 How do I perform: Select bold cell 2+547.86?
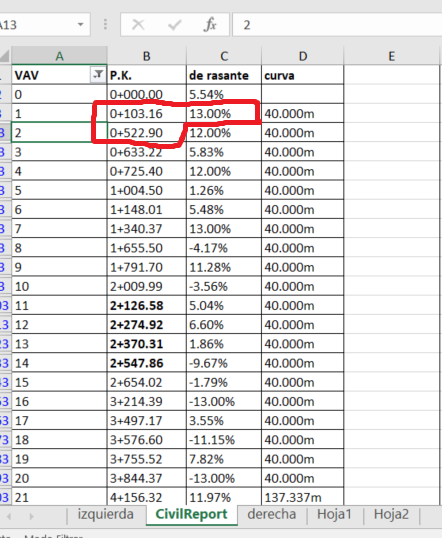(x=147, y=363)
